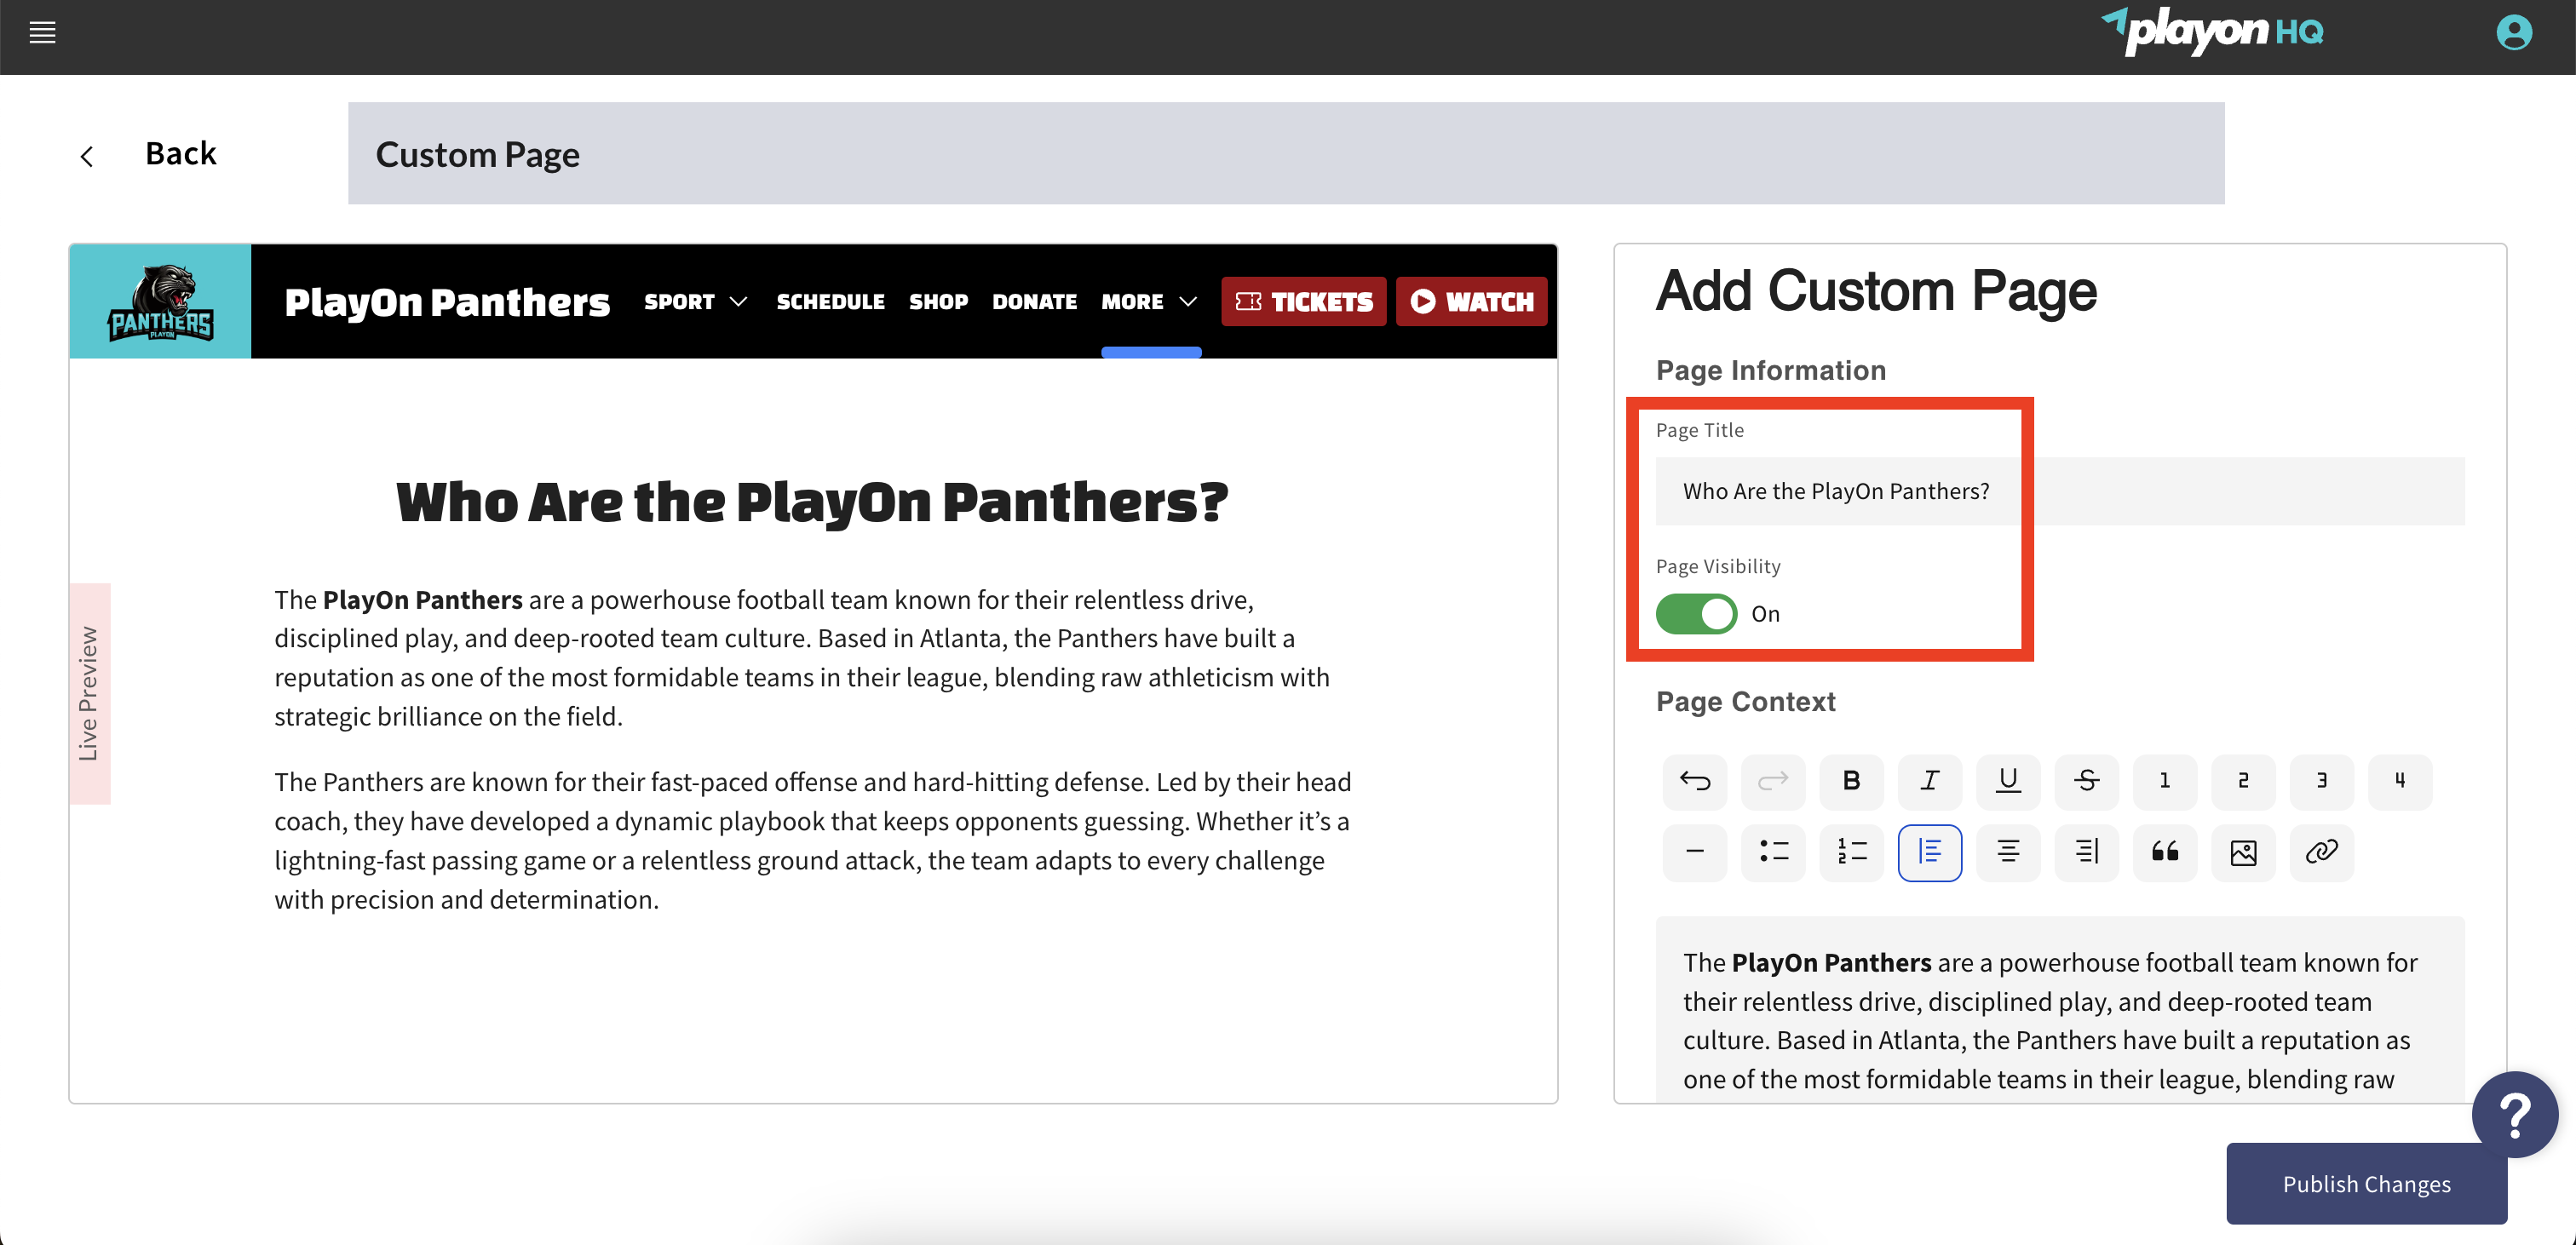Insert a blockquote

point(2164,852)
